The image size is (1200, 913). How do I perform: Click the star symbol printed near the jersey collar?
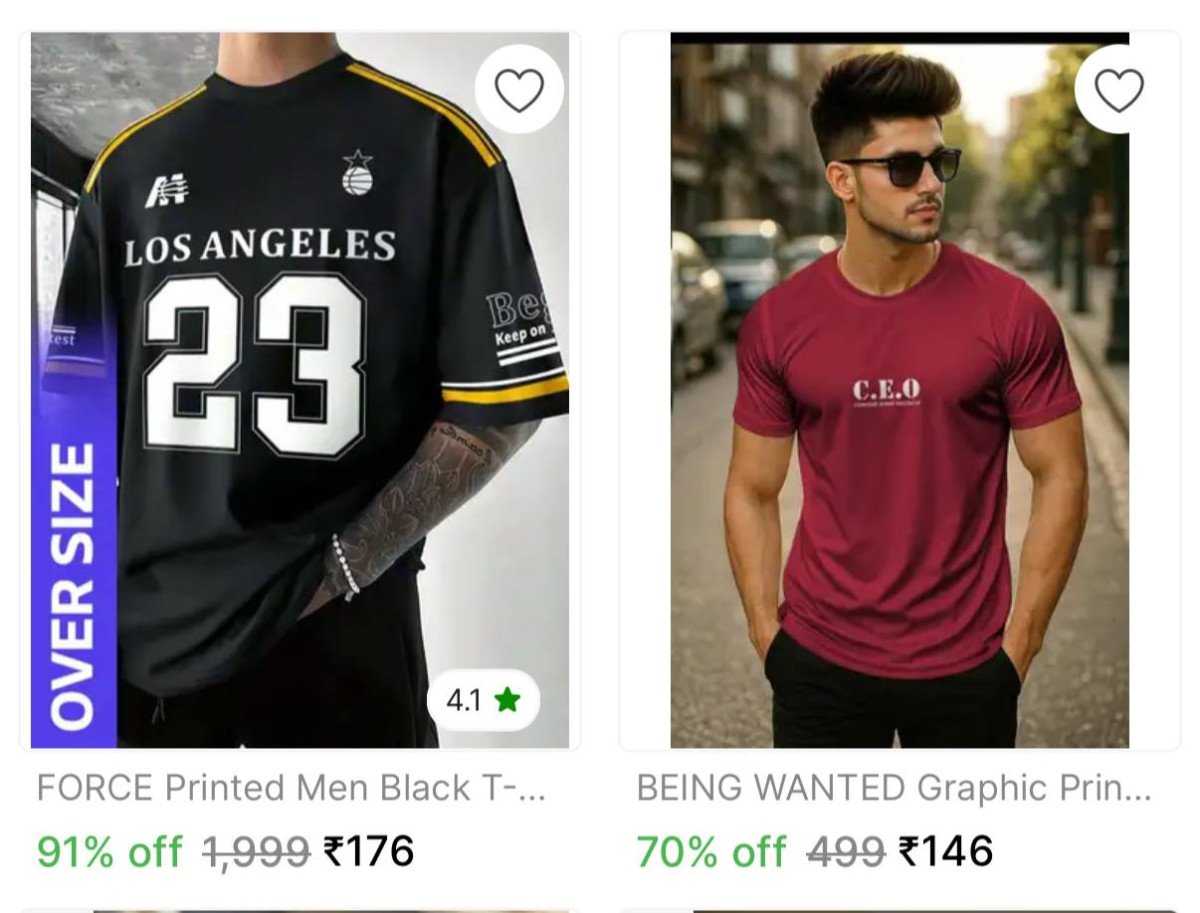click(357, 158)
